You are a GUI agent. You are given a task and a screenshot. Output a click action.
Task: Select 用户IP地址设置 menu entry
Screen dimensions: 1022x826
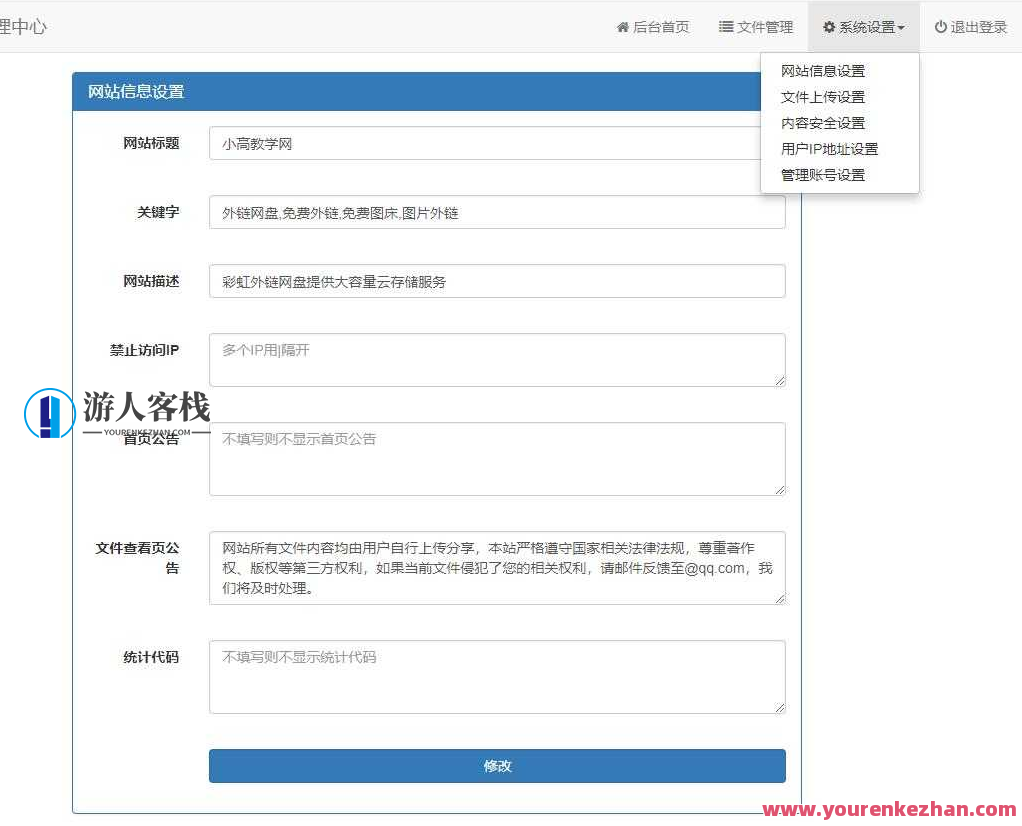tap(829, 148)
